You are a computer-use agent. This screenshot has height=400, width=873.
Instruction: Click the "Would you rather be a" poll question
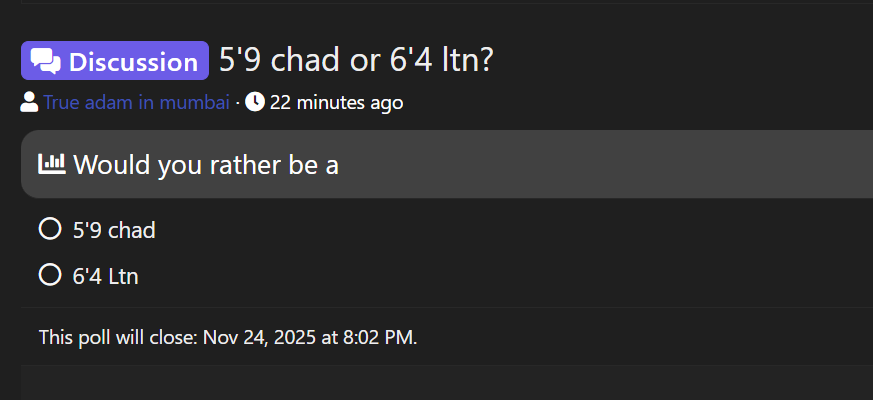click(x=206, y=164)
